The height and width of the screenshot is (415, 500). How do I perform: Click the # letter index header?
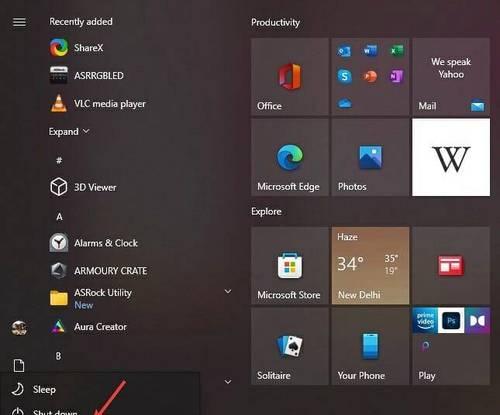tap(59, 160)
